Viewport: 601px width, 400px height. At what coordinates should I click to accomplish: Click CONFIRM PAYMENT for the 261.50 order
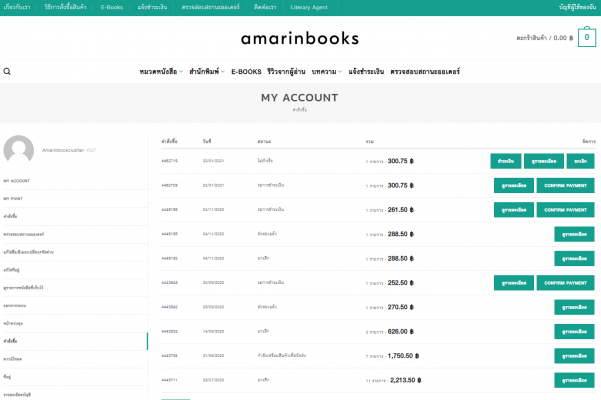pos(566,210)
